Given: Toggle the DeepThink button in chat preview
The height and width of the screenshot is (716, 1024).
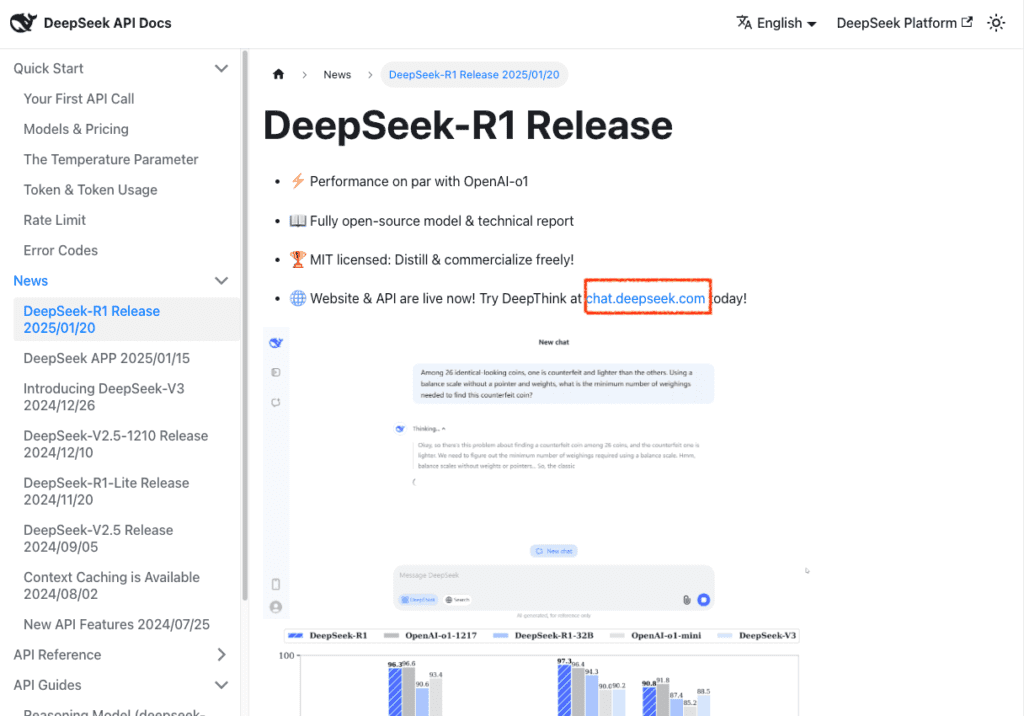Looking at the screenshot, I should [x=418, y=600].
